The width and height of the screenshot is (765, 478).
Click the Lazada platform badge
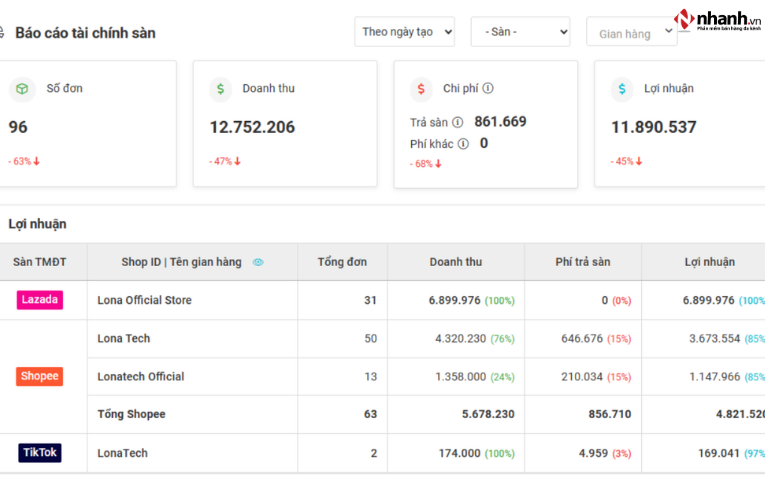pos(40,300)
